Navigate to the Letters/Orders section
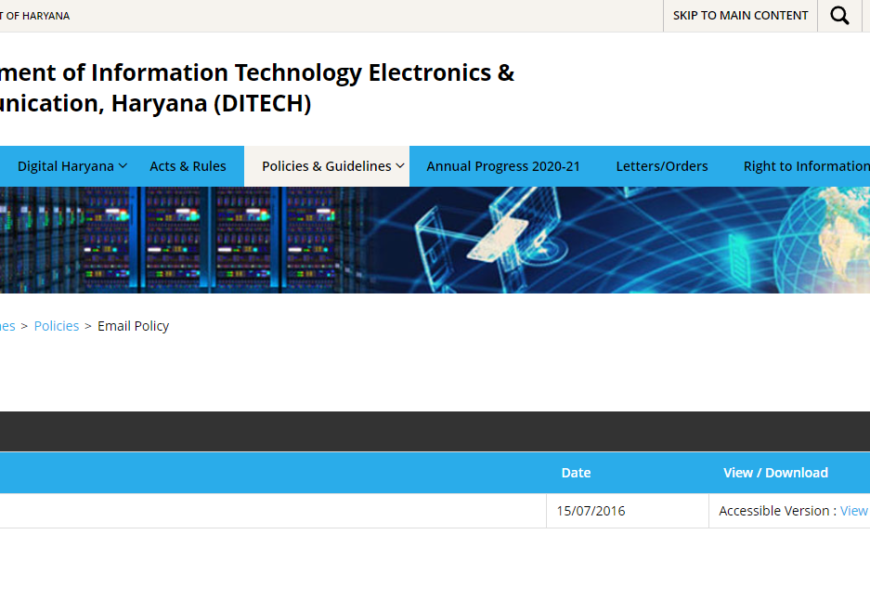Image resolution: width=870 pixels, height=600 pixels. (x=662, y=166)
